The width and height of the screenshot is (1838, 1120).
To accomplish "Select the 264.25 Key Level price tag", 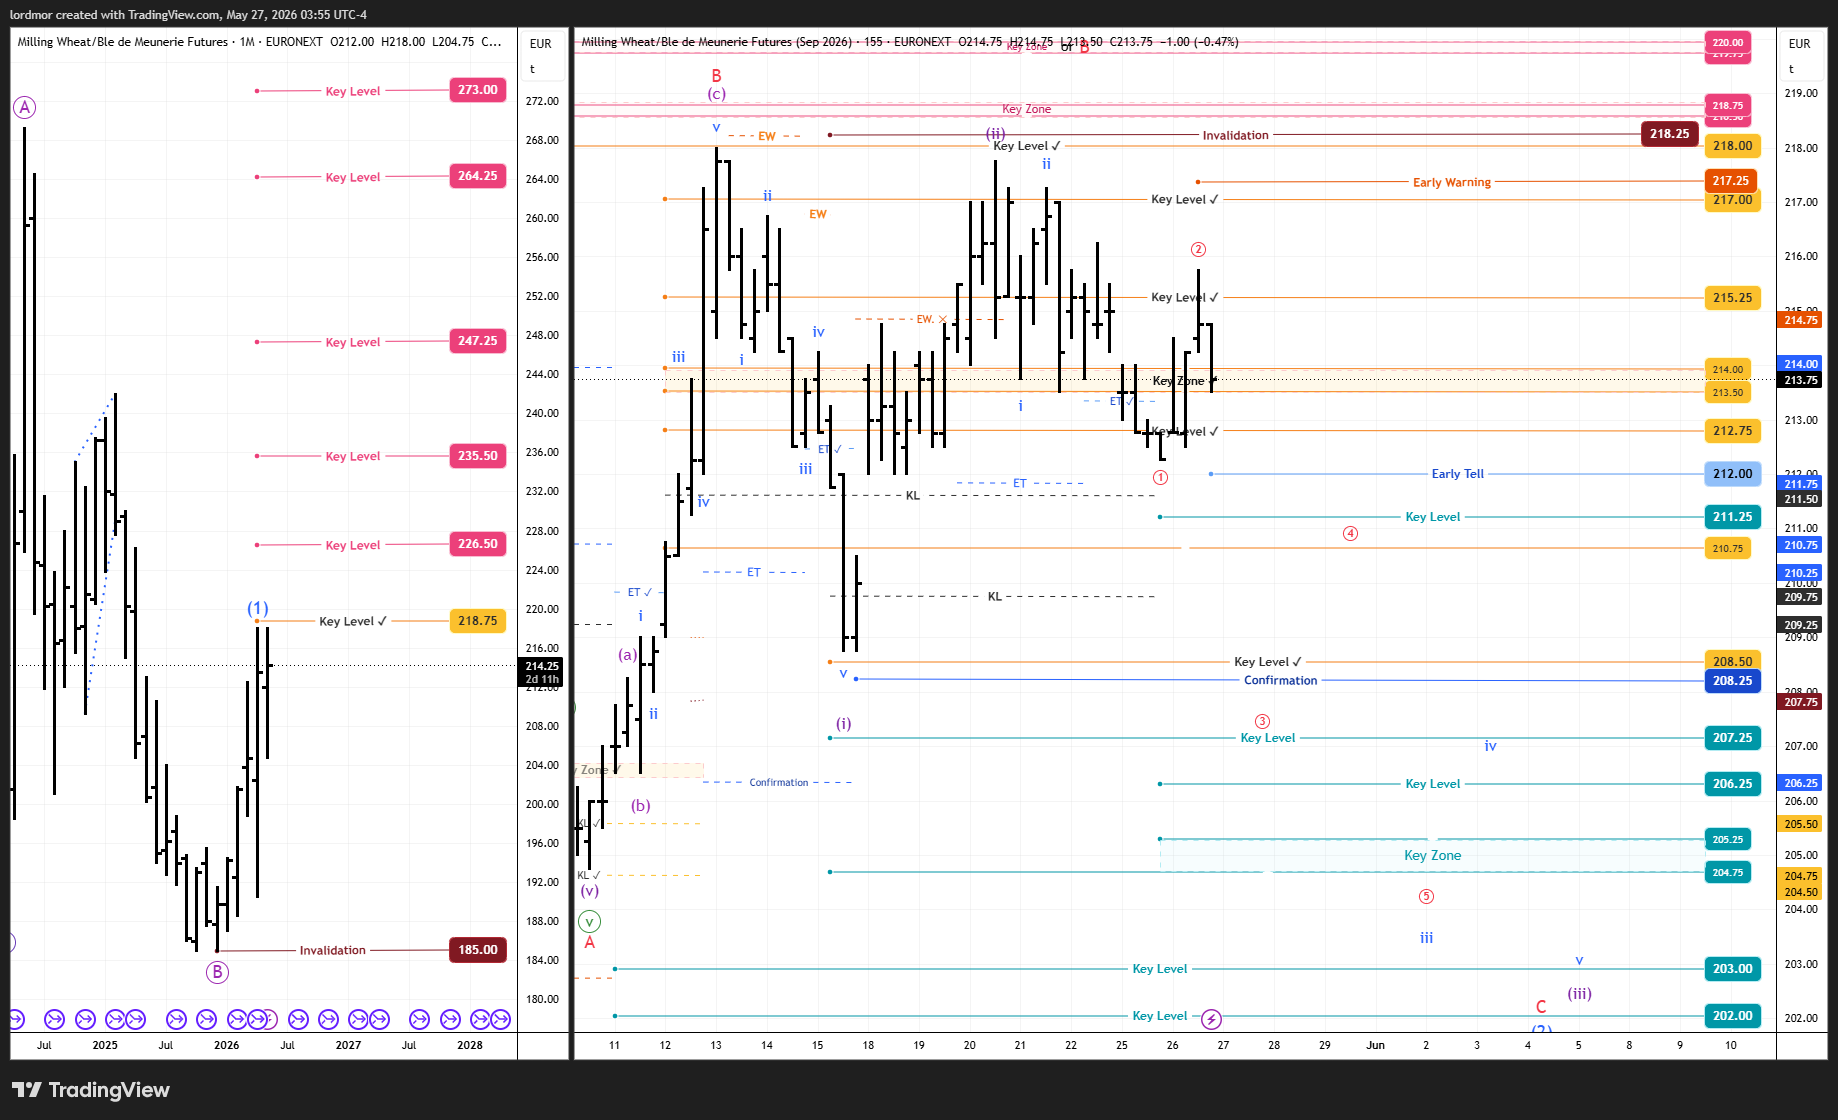I will [x=478, y=176].
